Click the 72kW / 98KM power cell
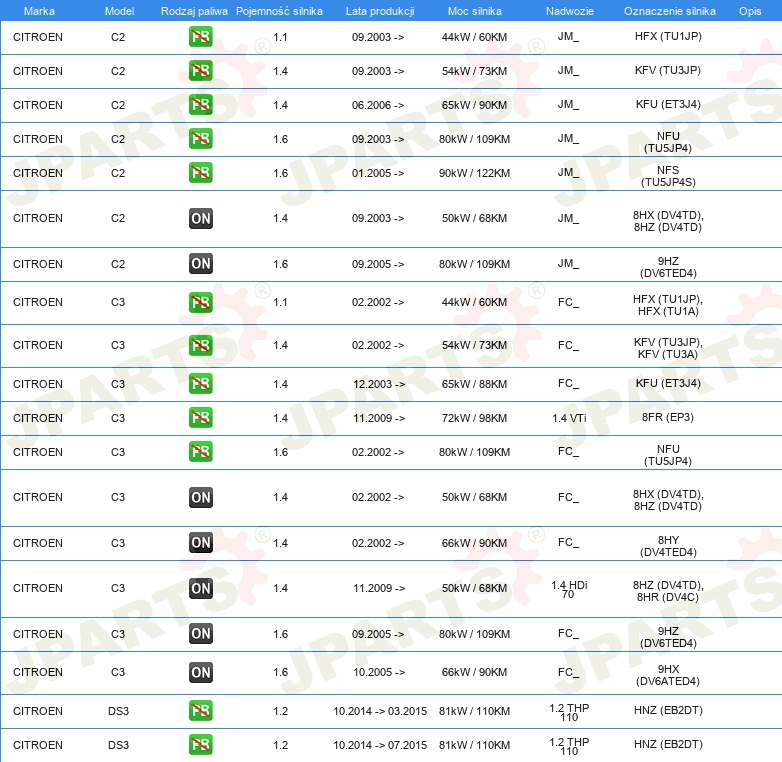This screenshot has width=782, height=762. tap(474, 418)
